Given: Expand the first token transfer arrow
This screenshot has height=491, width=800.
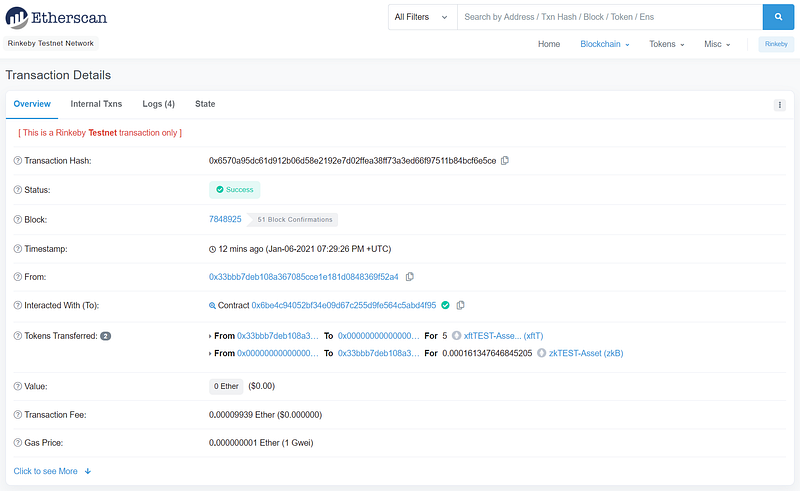Looking at the screenshot, I should [210, 336].
